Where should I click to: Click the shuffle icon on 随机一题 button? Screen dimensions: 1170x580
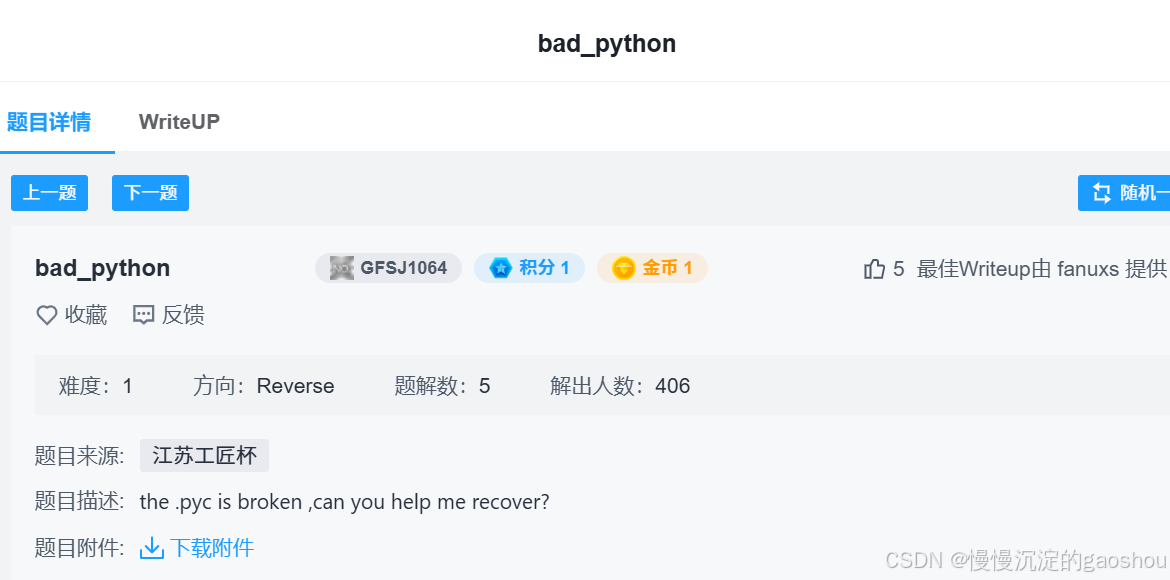pos(1100,192)
